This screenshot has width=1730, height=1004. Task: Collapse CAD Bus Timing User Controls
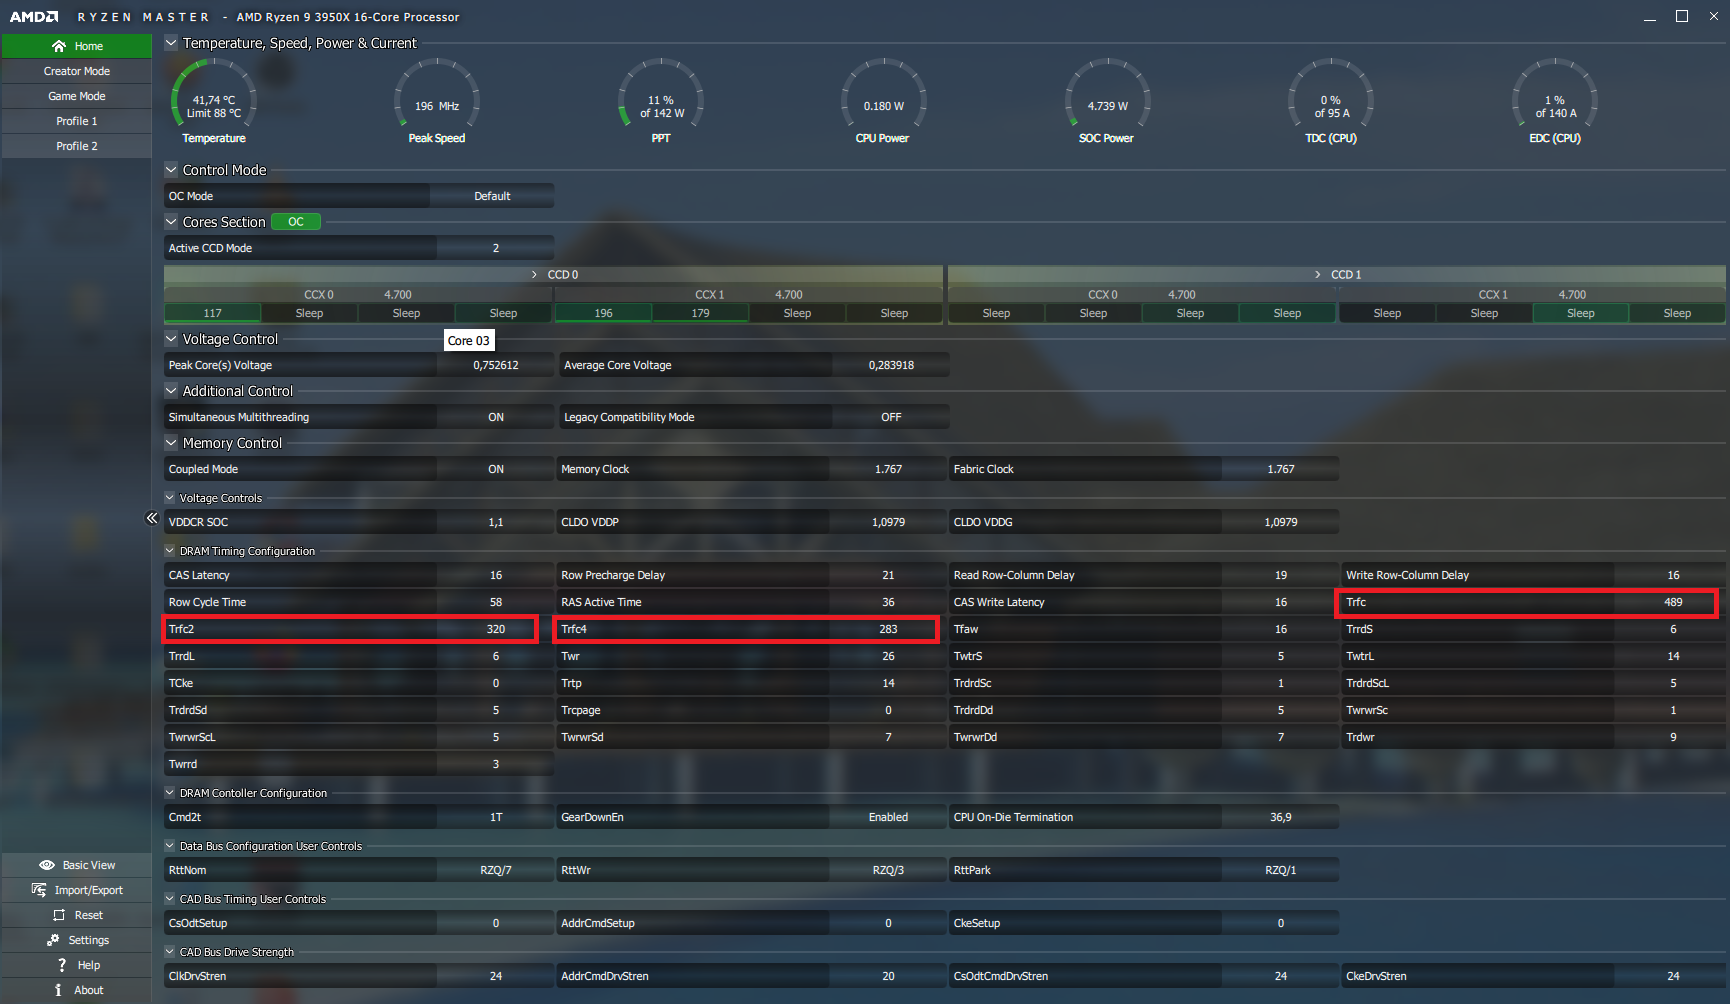click(170, 899)
